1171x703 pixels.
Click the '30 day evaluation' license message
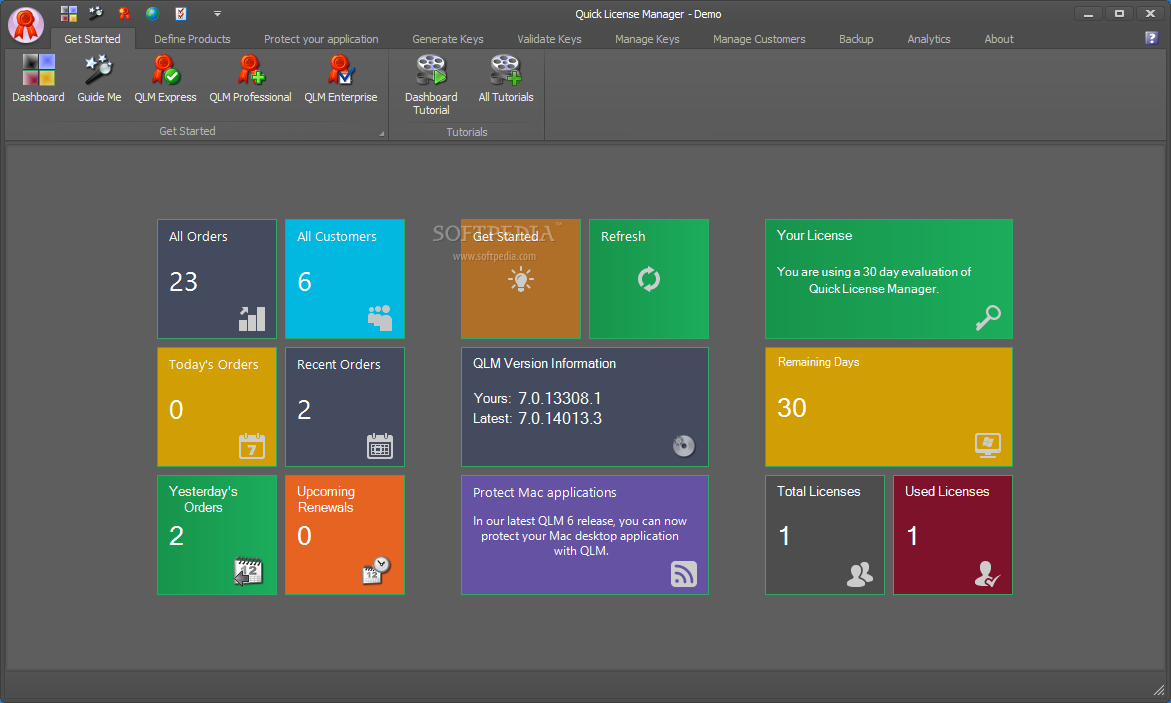coord(874,280)
